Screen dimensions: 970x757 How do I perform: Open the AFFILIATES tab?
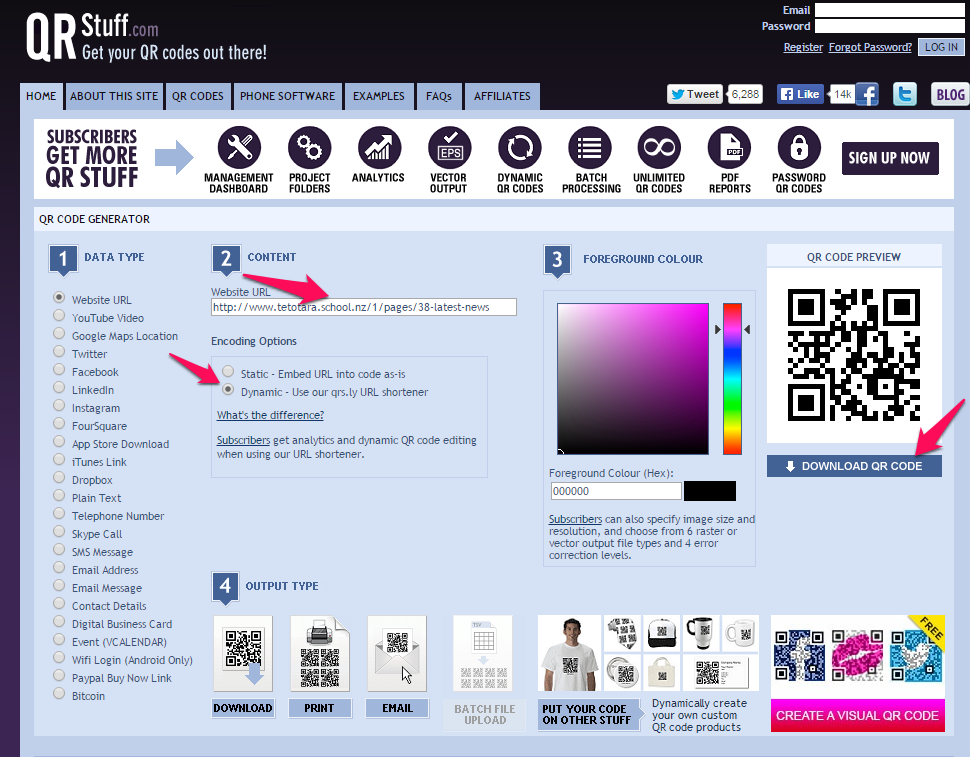click(x=502, y=96)
